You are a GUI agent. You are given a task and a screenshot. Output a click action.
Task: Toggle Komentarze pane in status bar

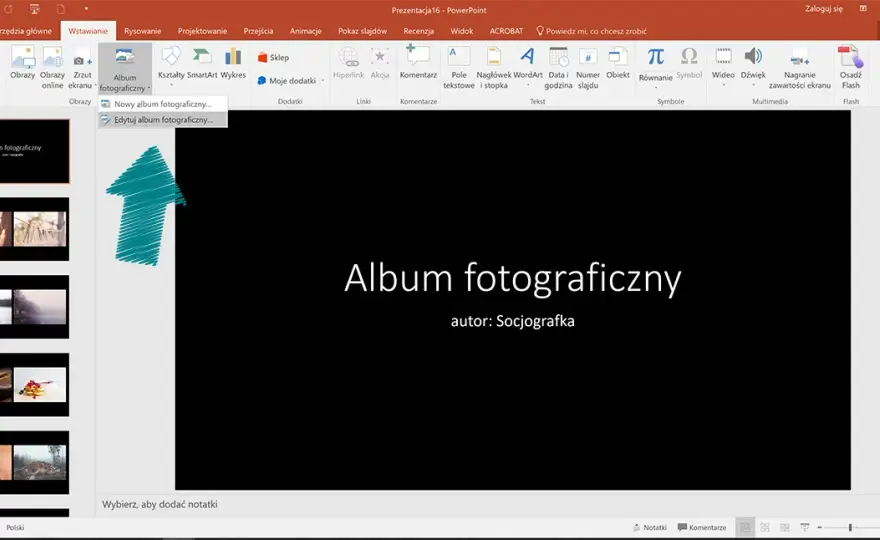click(x=702, y=528)
